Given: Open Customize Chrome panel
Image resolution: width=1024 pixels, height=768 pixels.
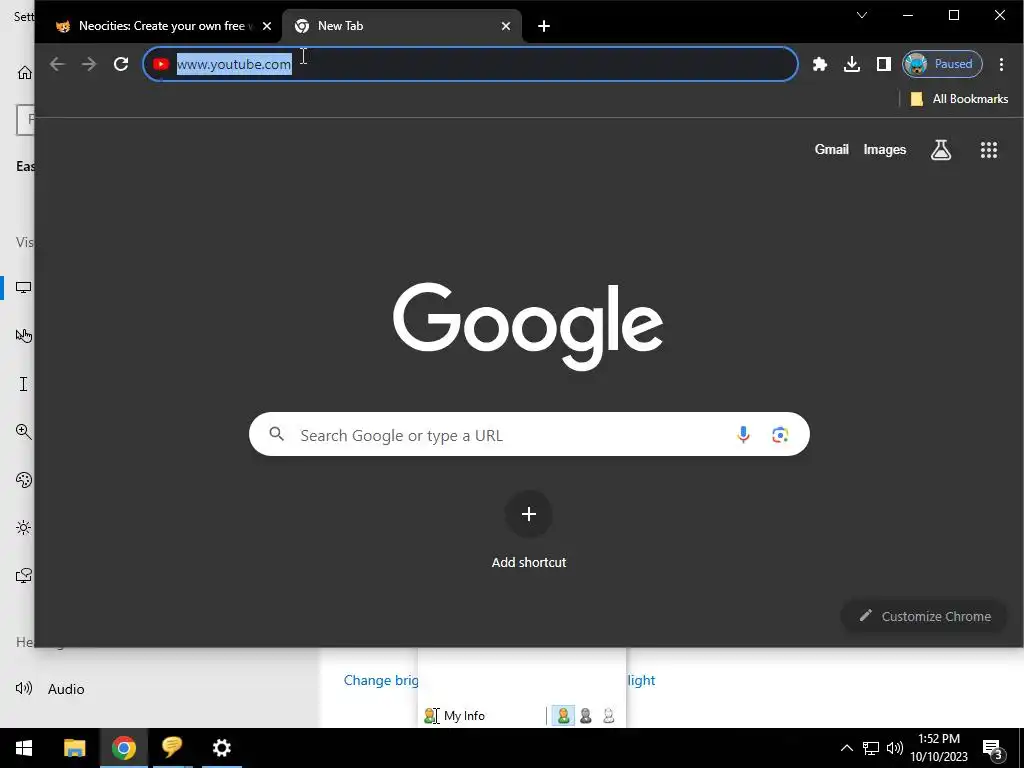Looking at the screenshot, I should pos(925,616).
